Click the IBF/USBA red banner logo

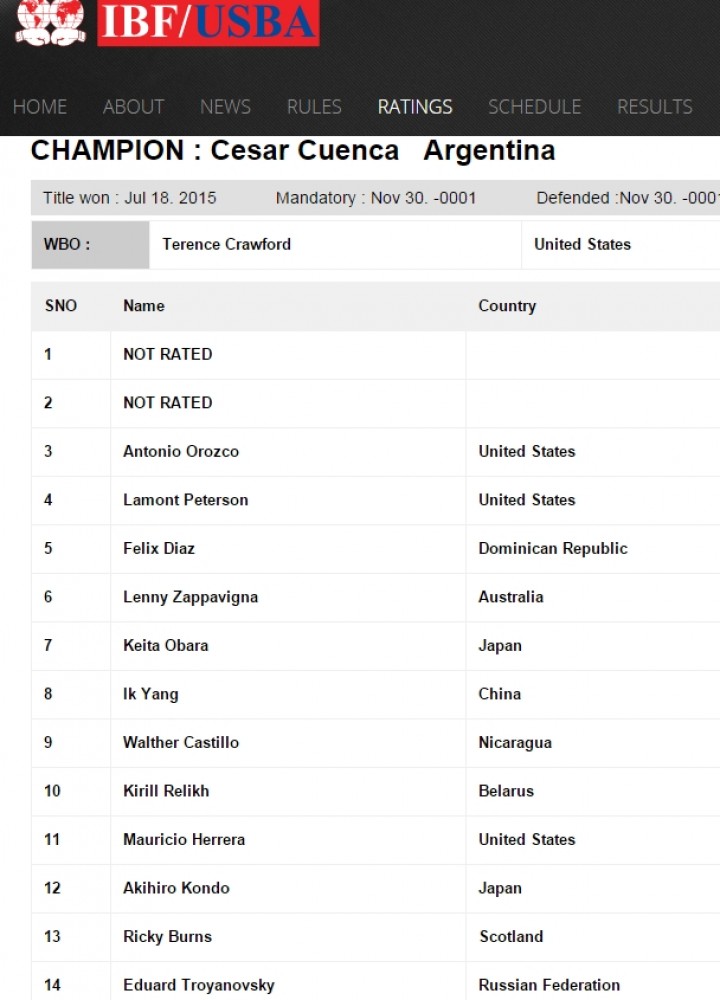[x=208, y=23]
